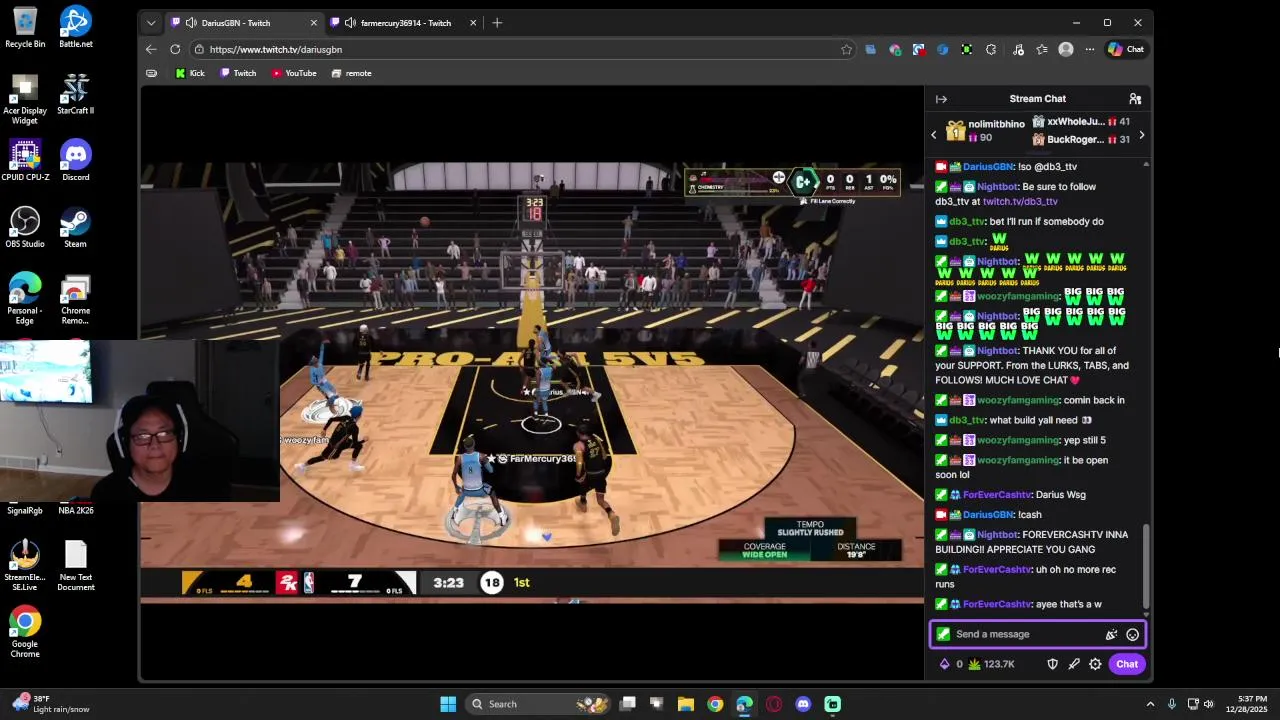Image resolution: width=1280 pixels, height=720 pixels.
Task: Open the Windows Start menu
Action: (448, 704)
